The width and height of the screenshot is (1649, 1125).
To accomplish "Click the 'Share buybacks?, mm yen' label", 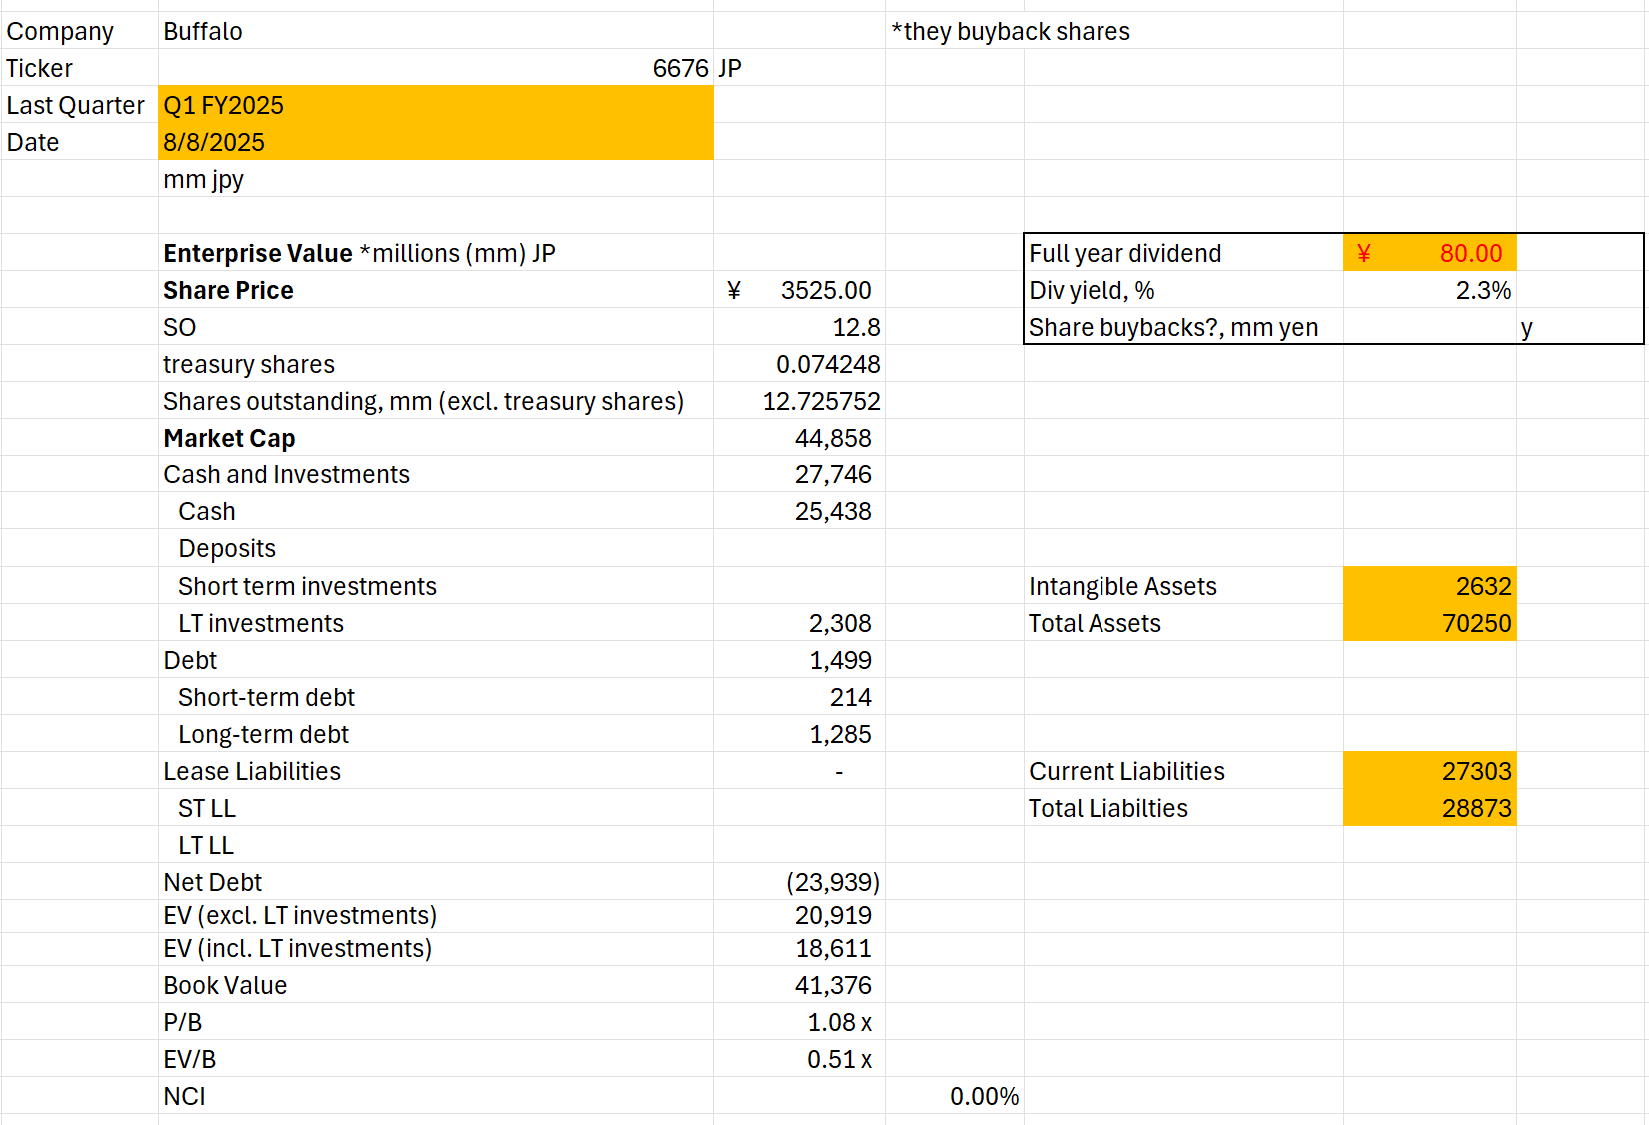I will coord(1184,327).
